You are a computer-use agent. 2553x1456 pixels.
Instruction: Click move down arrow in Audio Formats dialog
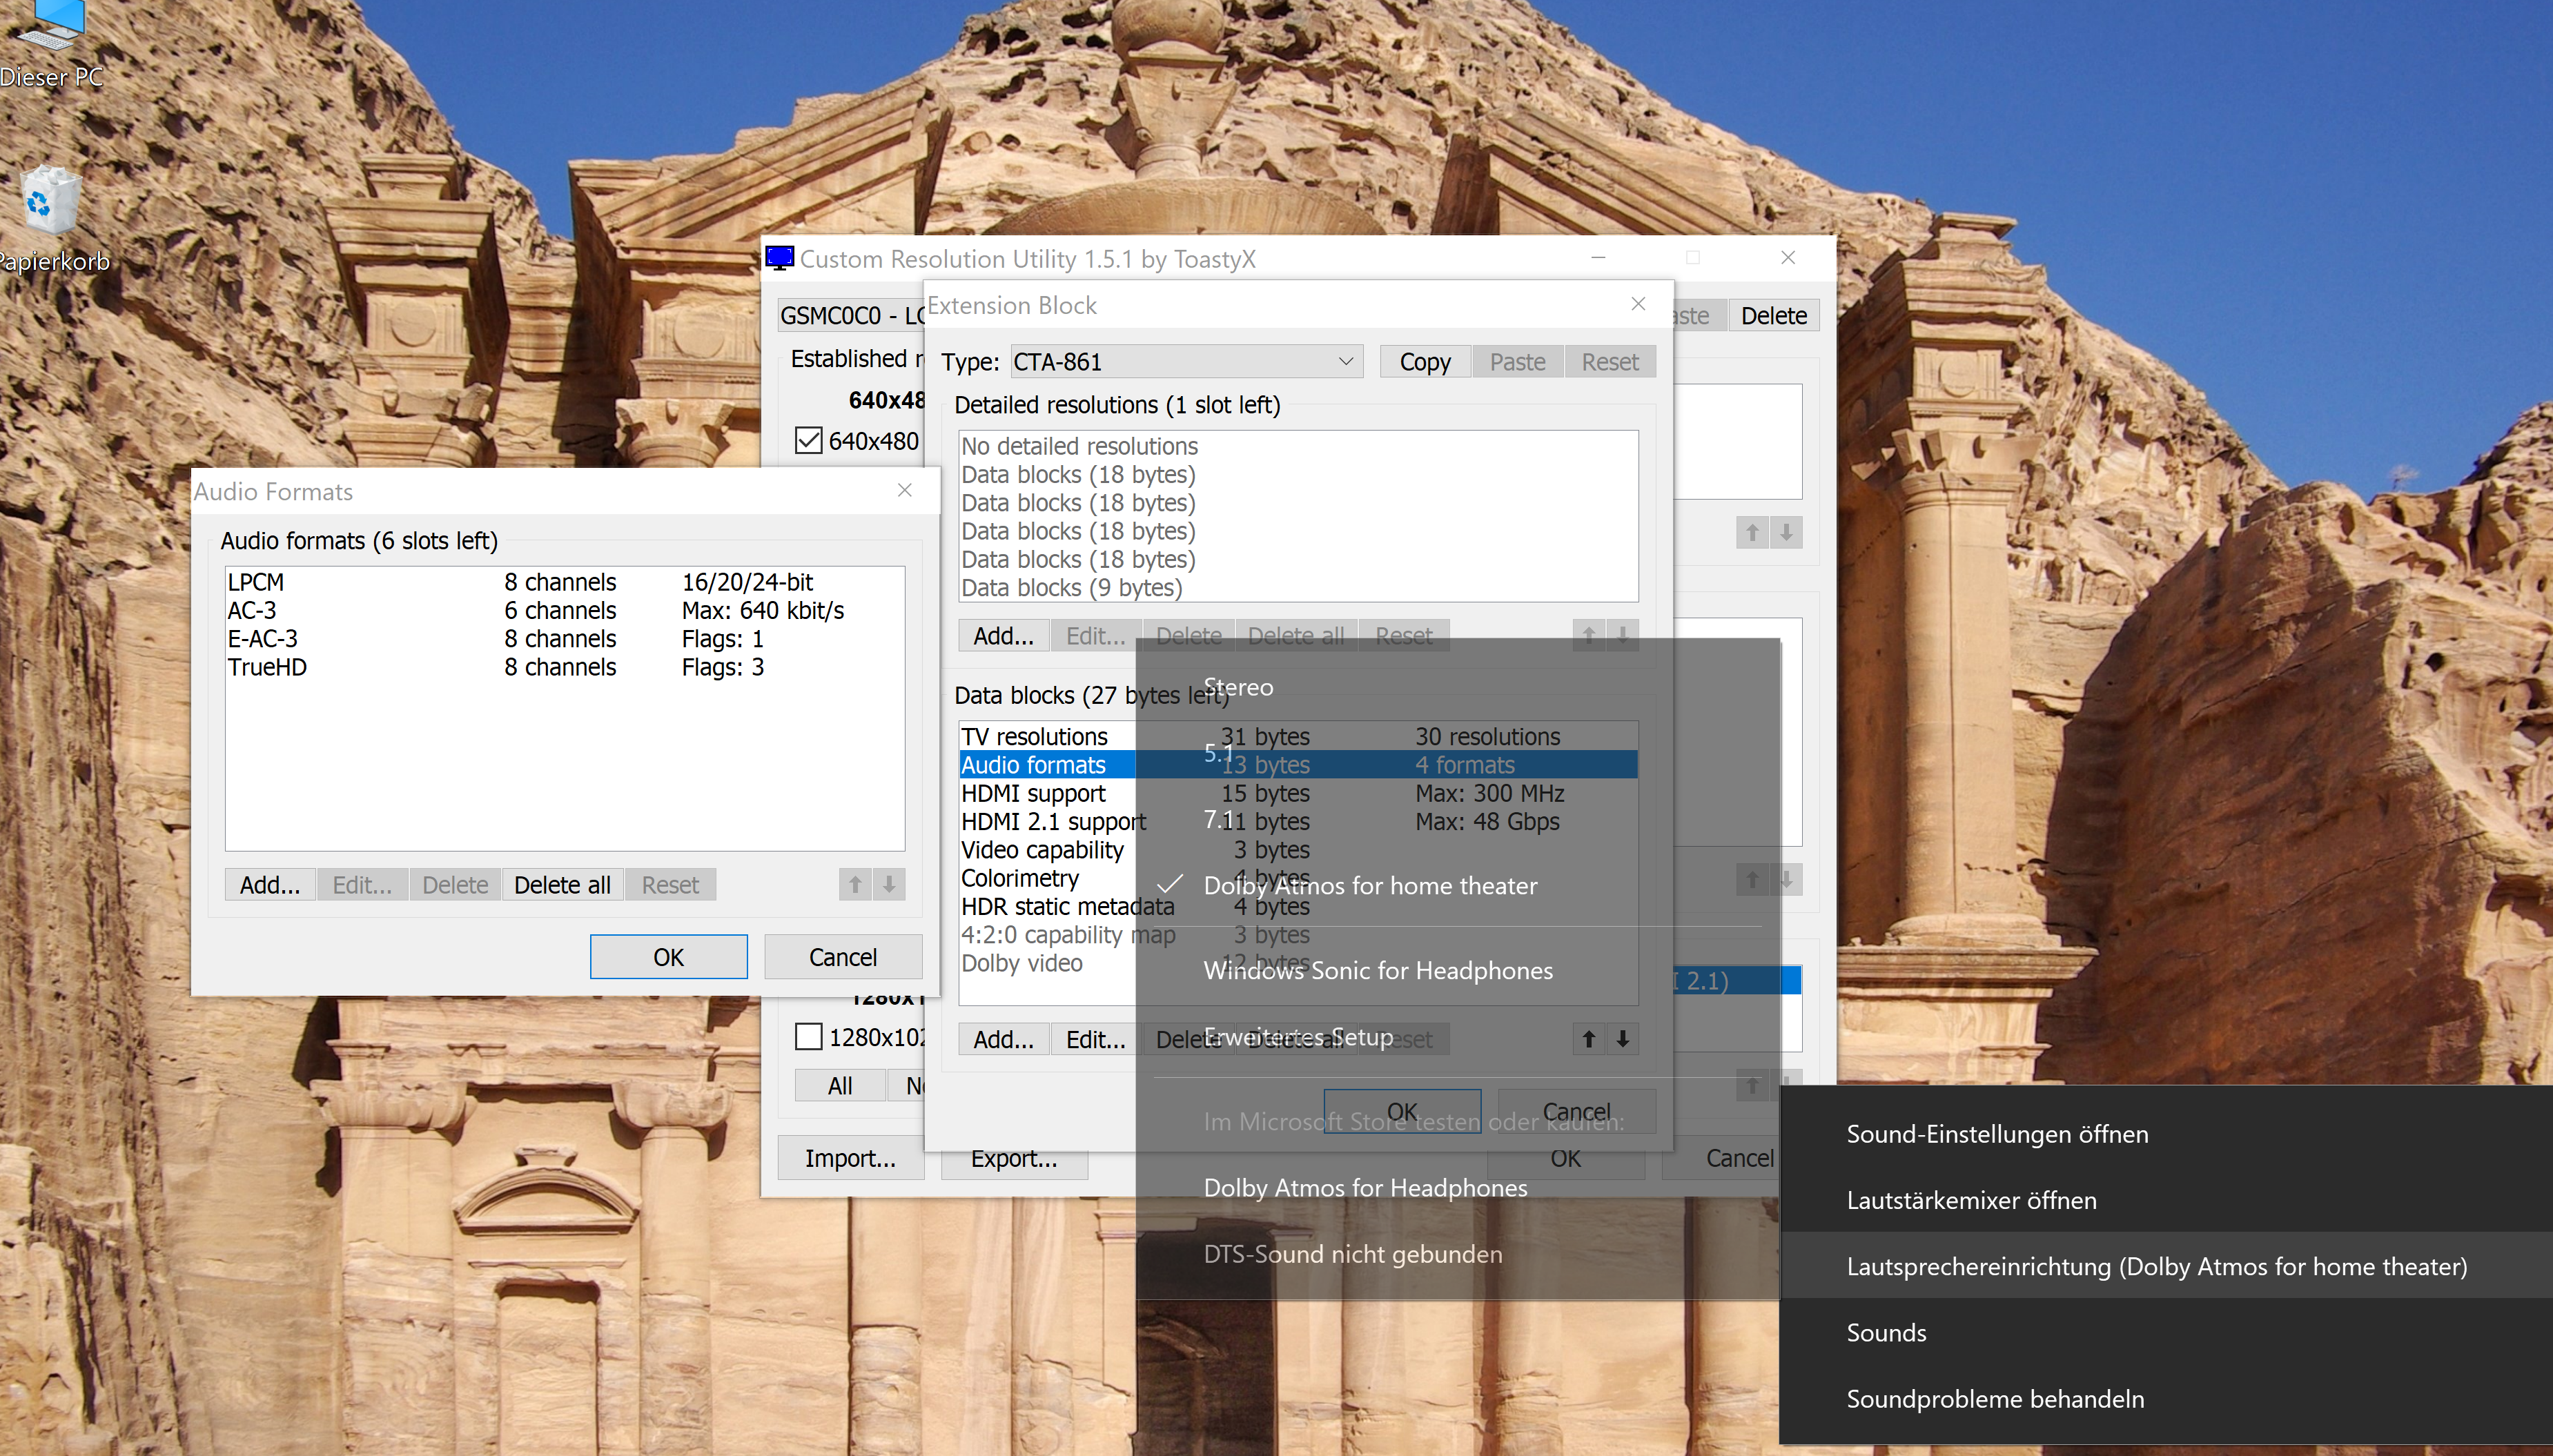pos(889,884)
